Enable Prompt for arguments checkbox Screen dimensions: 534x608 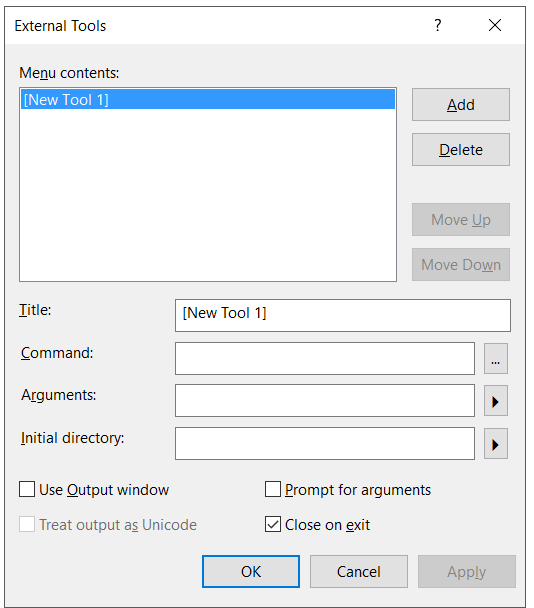tap(273, 489)
